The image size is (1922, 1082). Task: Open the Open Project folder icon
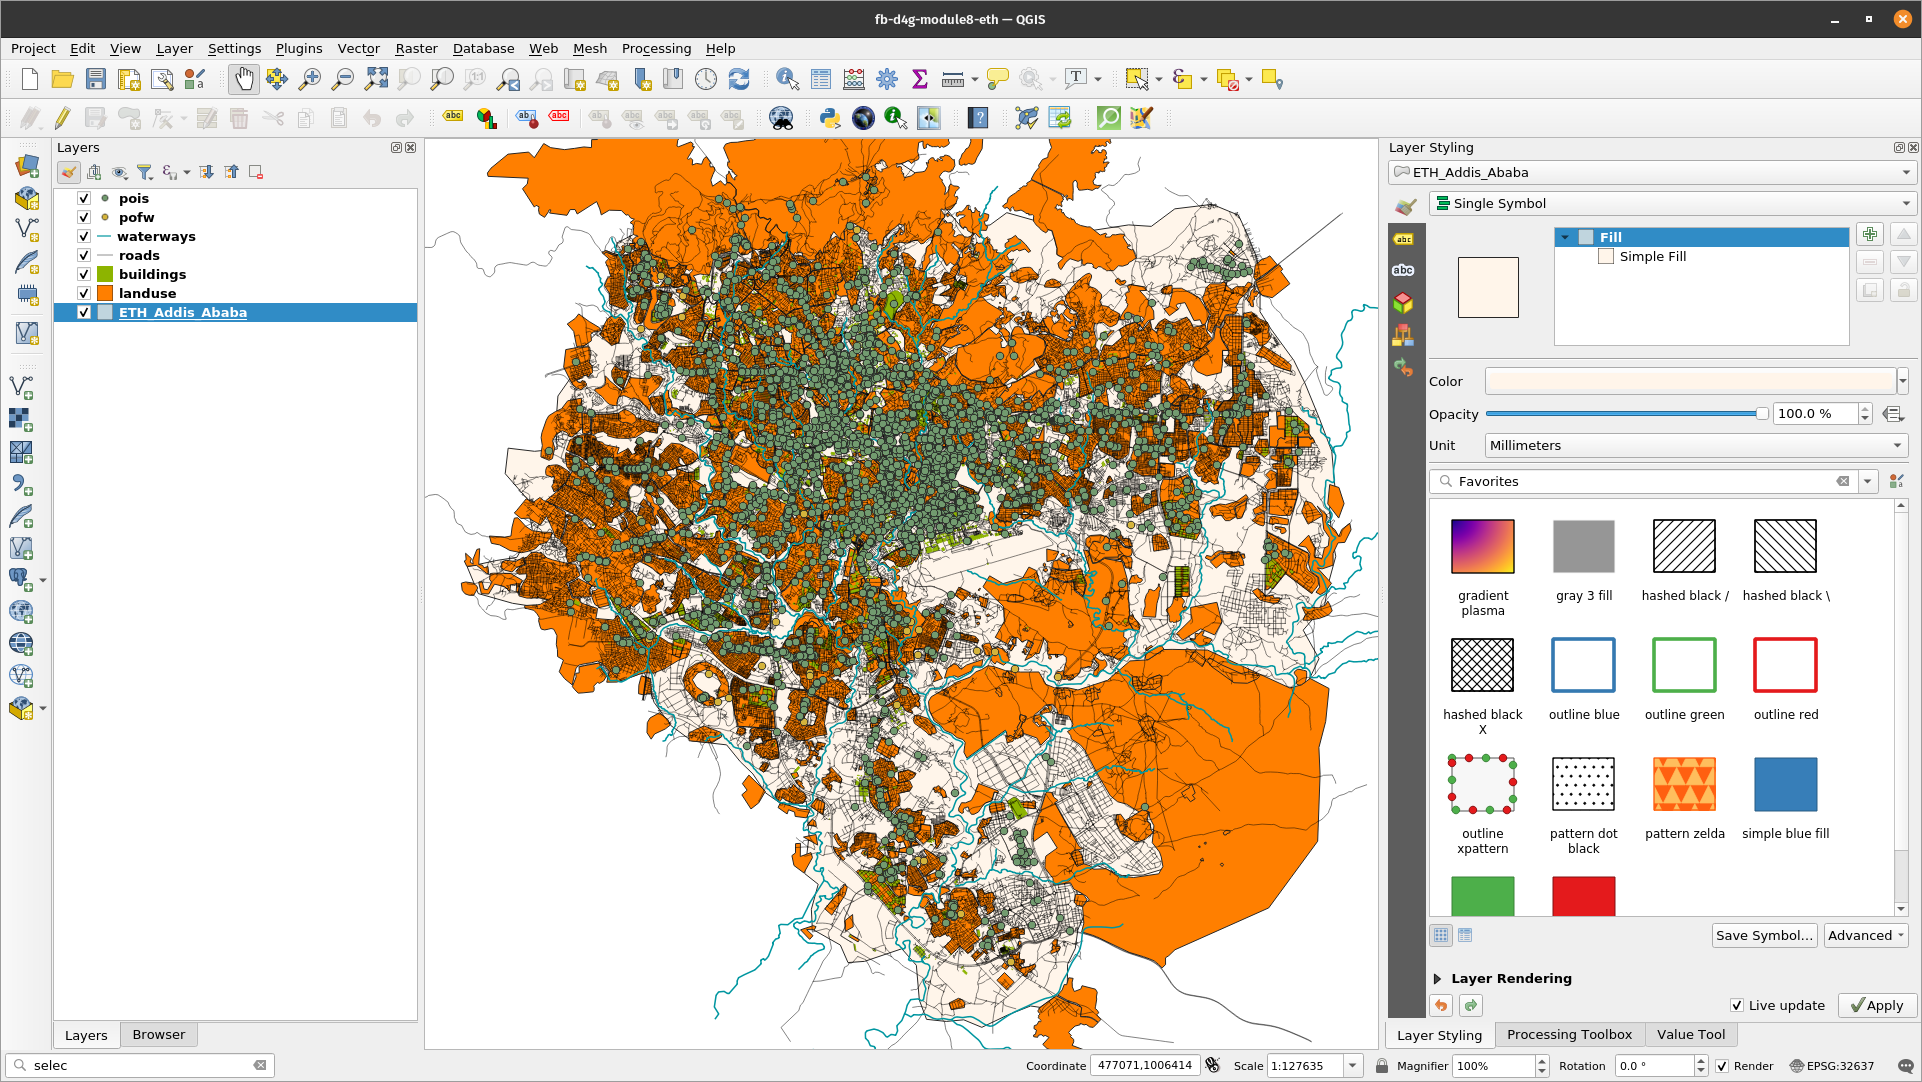pyautogui.click(x=63, y=80)
